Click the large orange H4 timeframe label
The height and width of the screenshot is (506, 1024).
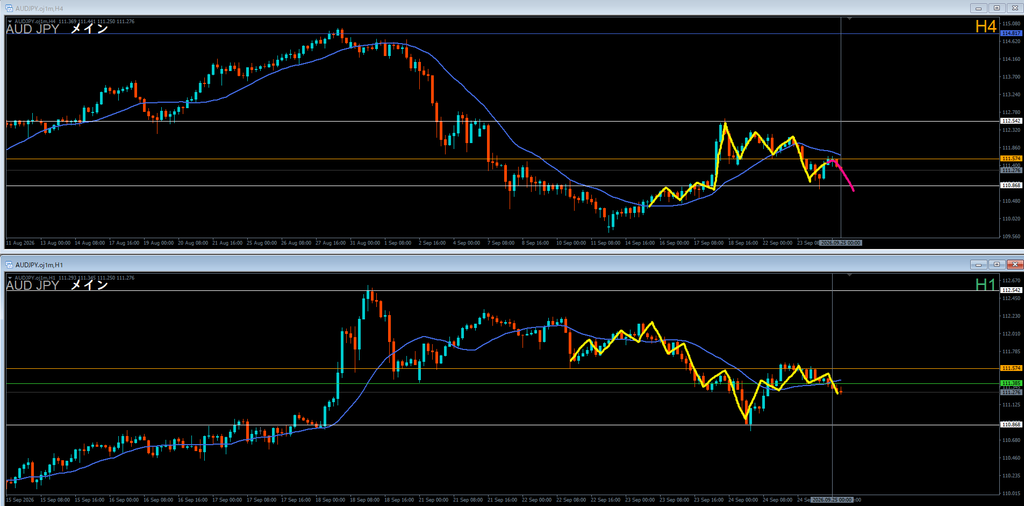coord(985,27)
